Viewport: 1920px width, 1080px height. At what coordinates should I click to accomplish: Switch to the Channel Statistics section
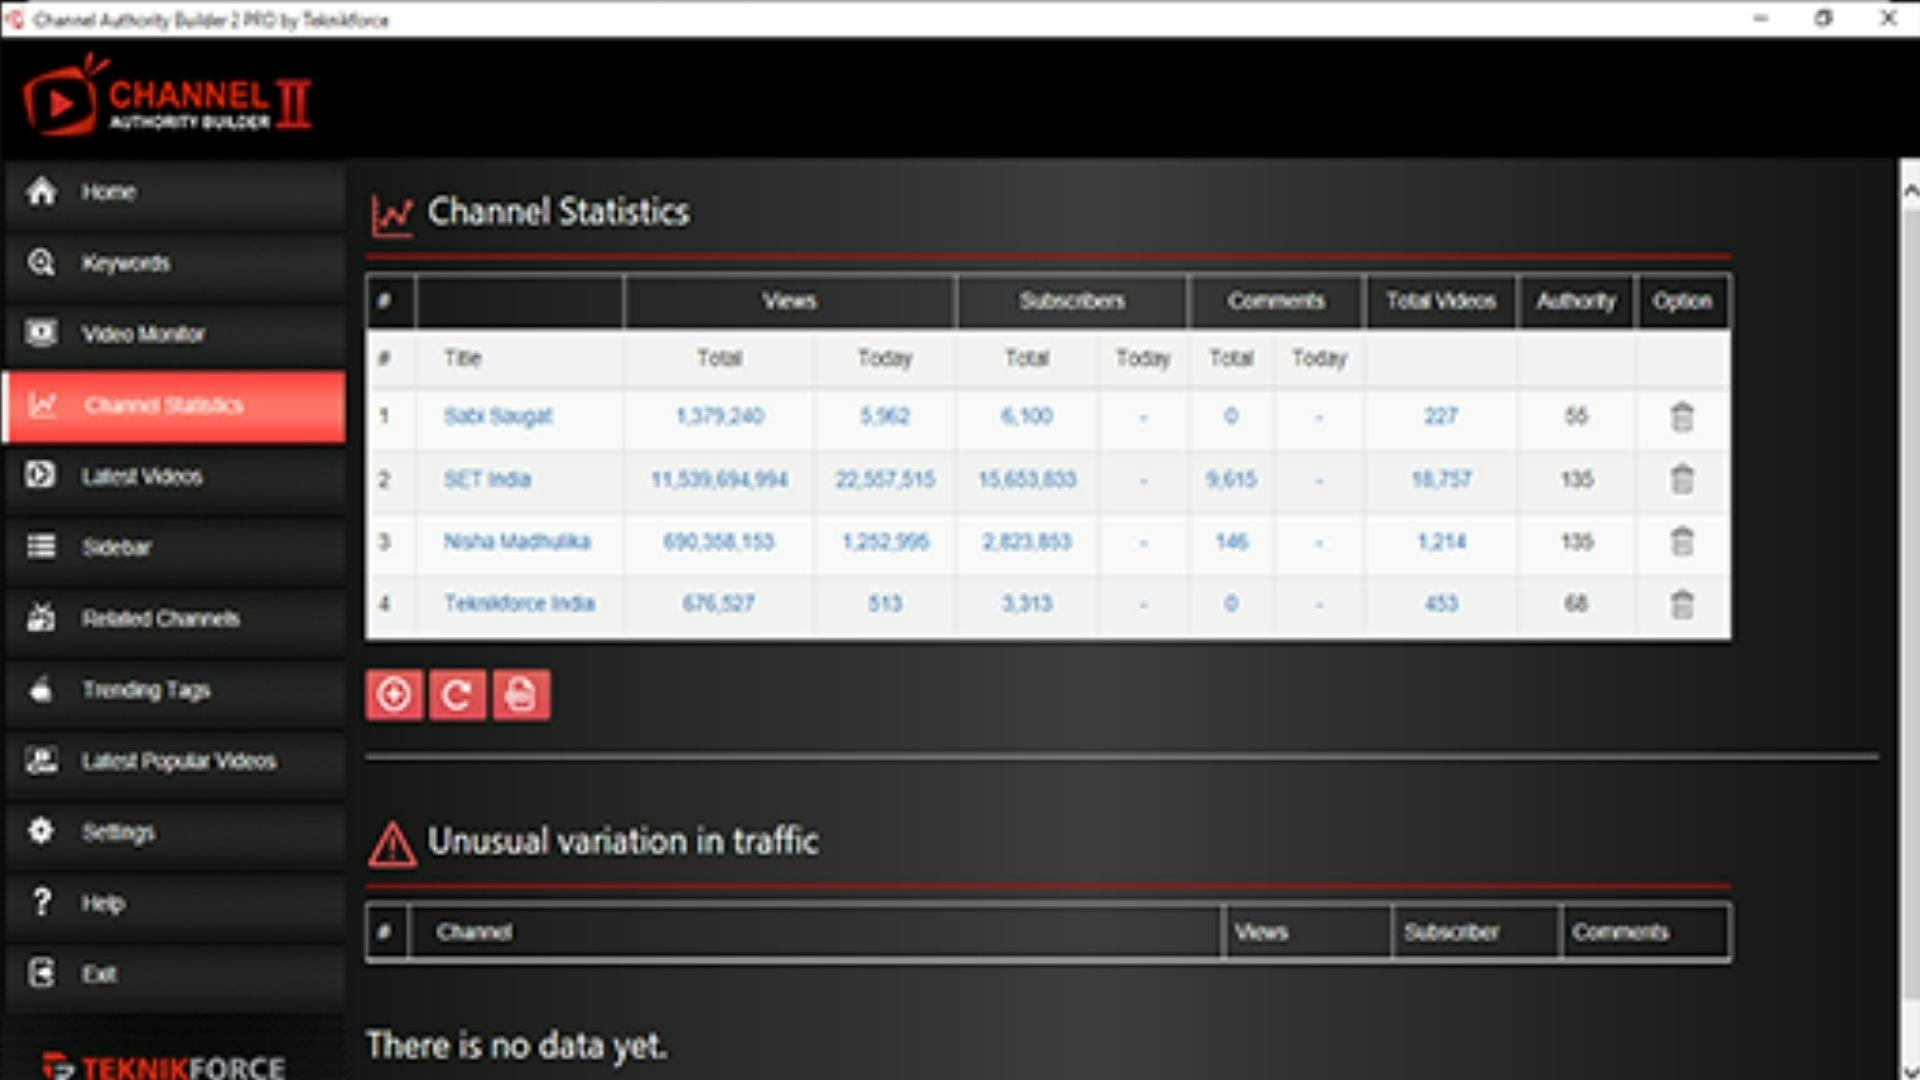[165, 406]
